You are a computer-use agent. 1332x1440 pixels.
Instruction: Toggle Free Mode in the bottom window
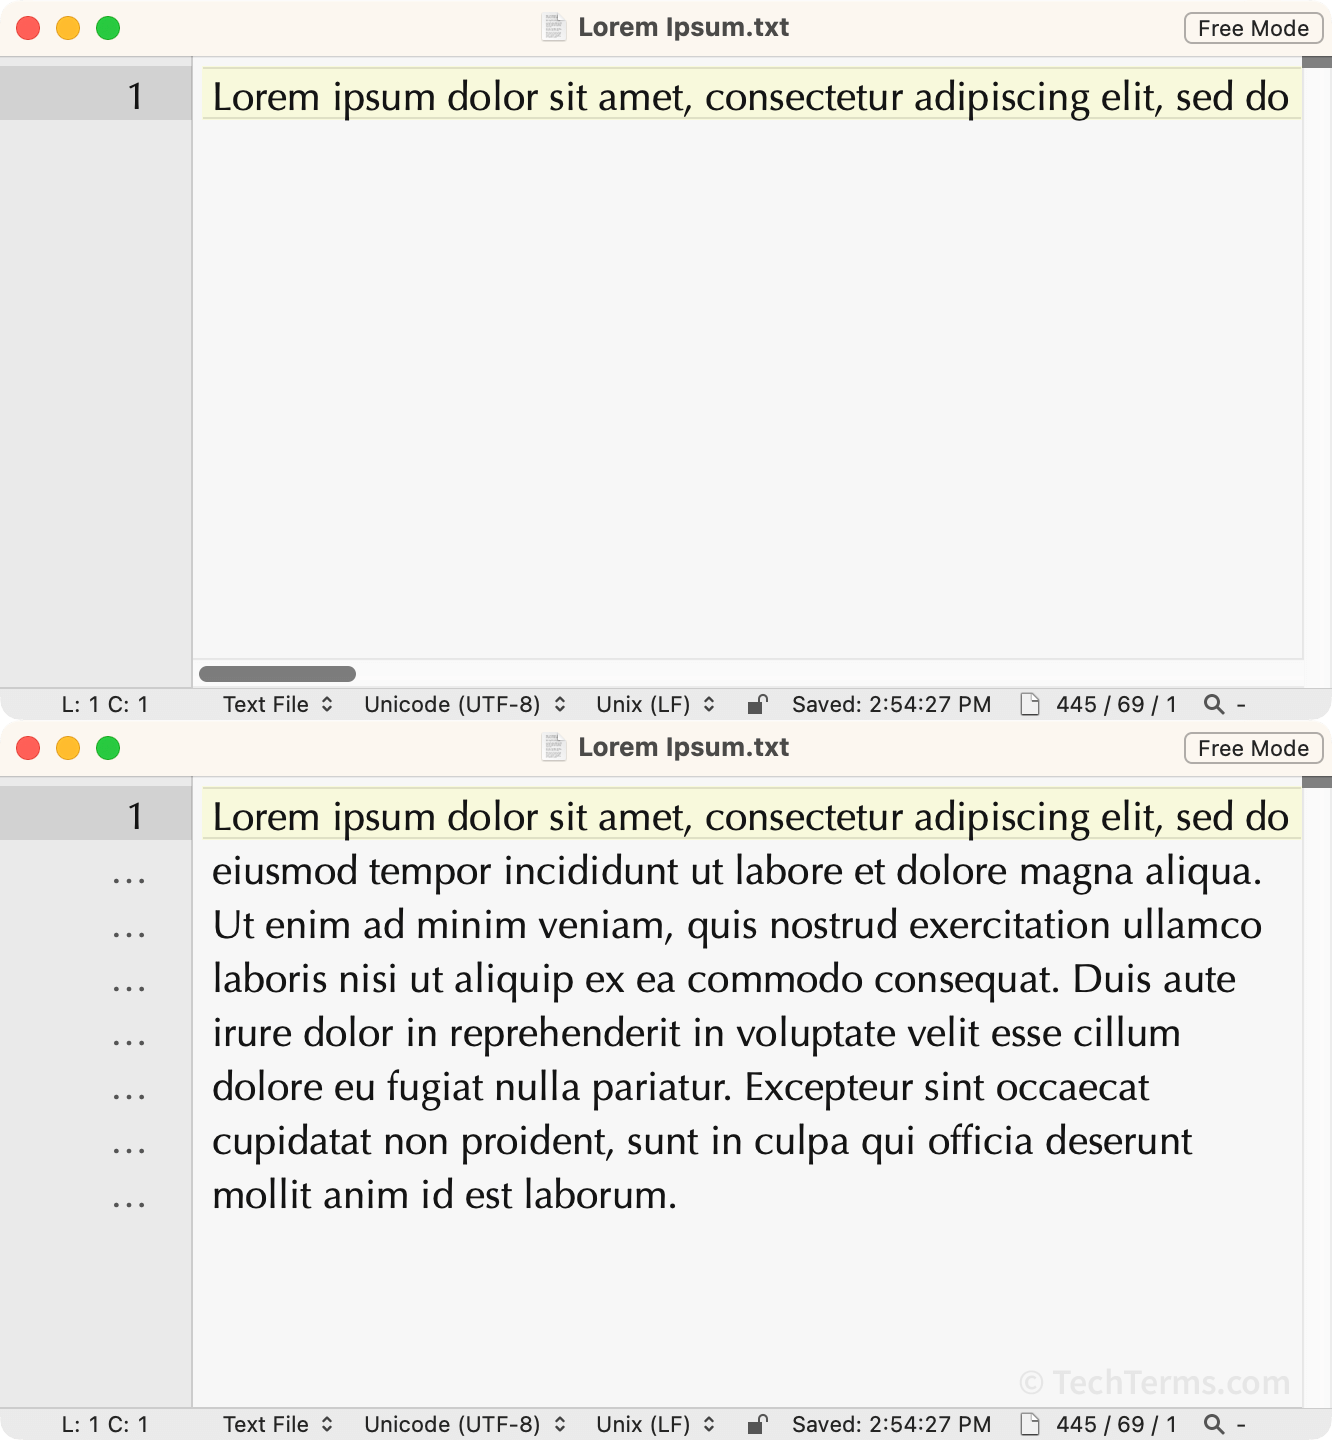click(1252, 747)
